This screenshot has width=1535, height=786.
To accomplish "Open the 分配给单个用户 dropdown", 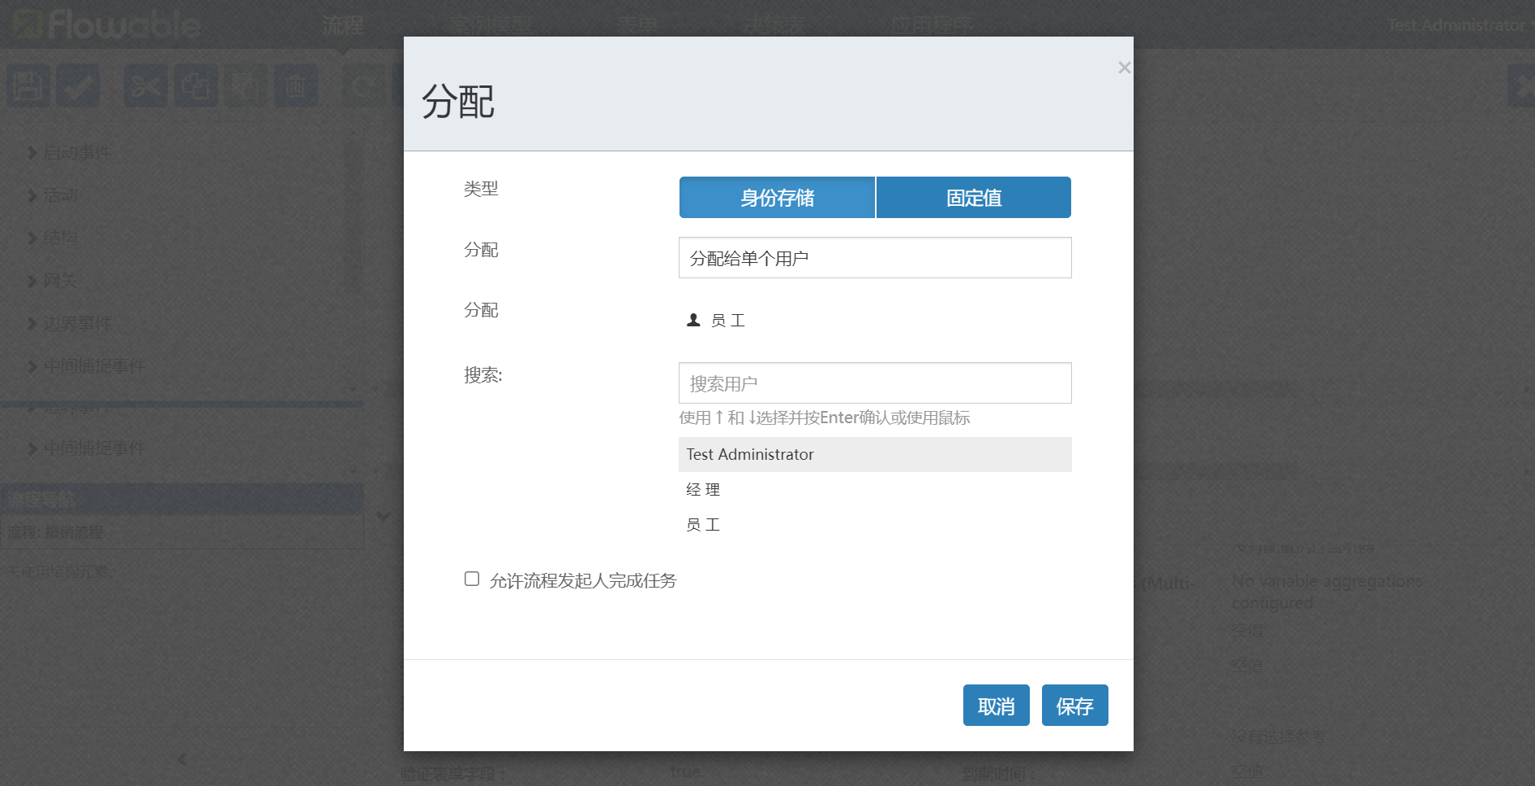I will tap(874, 258).
